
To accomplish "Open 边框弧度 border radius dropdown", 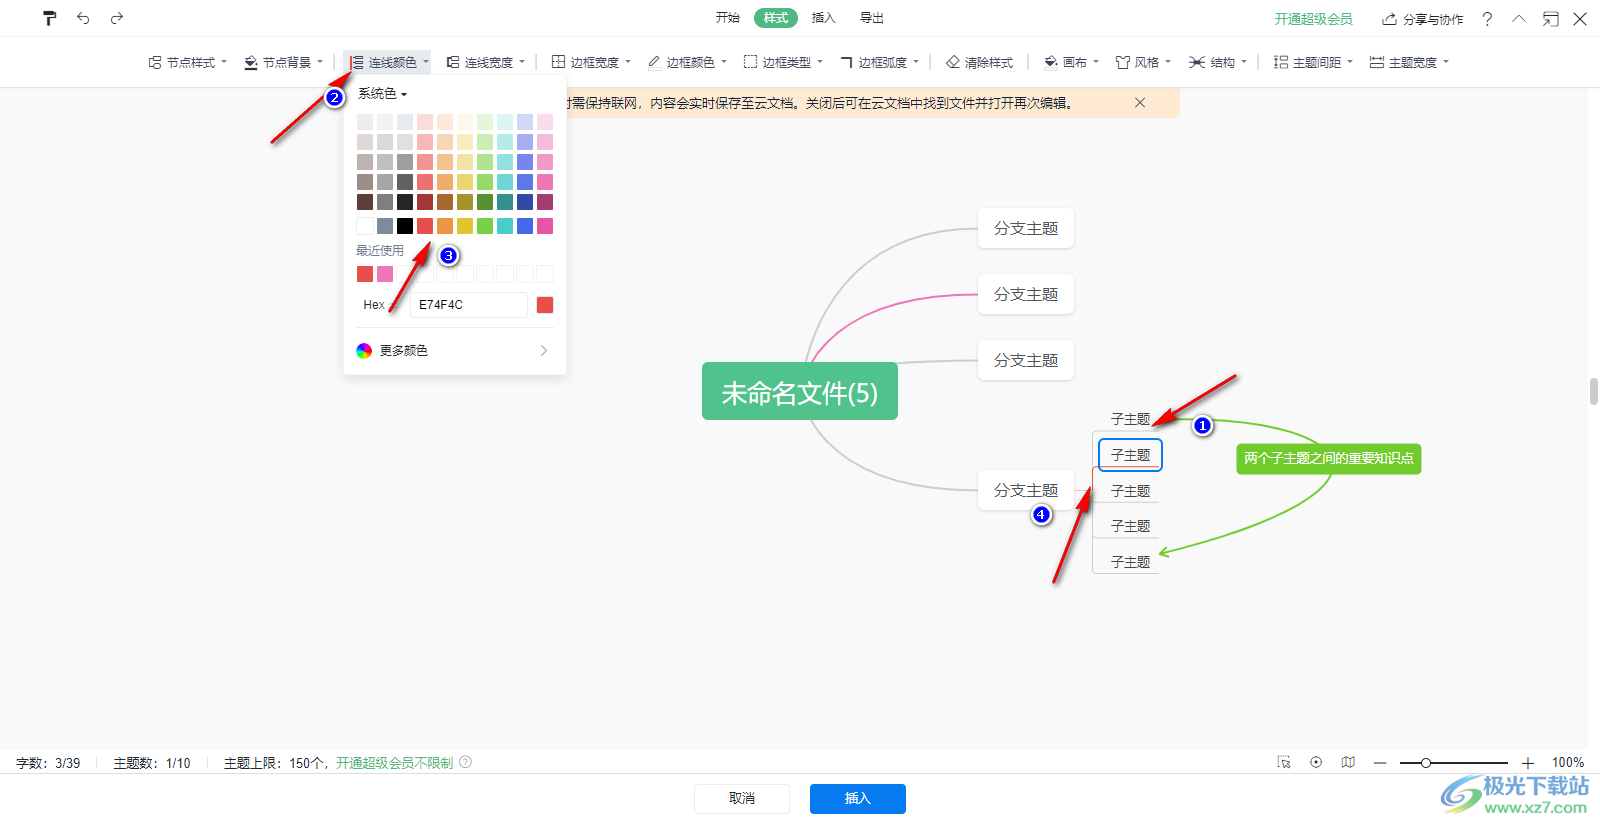I will 879,62.
